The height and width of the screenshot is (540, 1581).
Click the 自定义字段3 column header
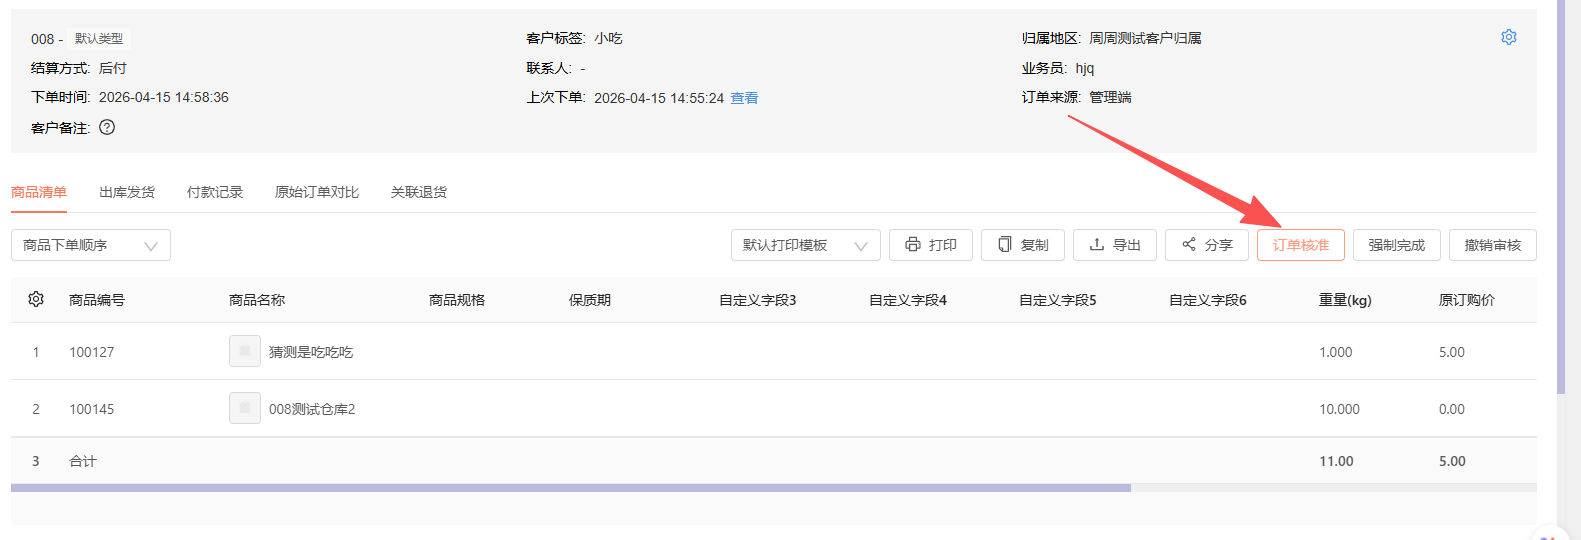(x=758, y=300)
